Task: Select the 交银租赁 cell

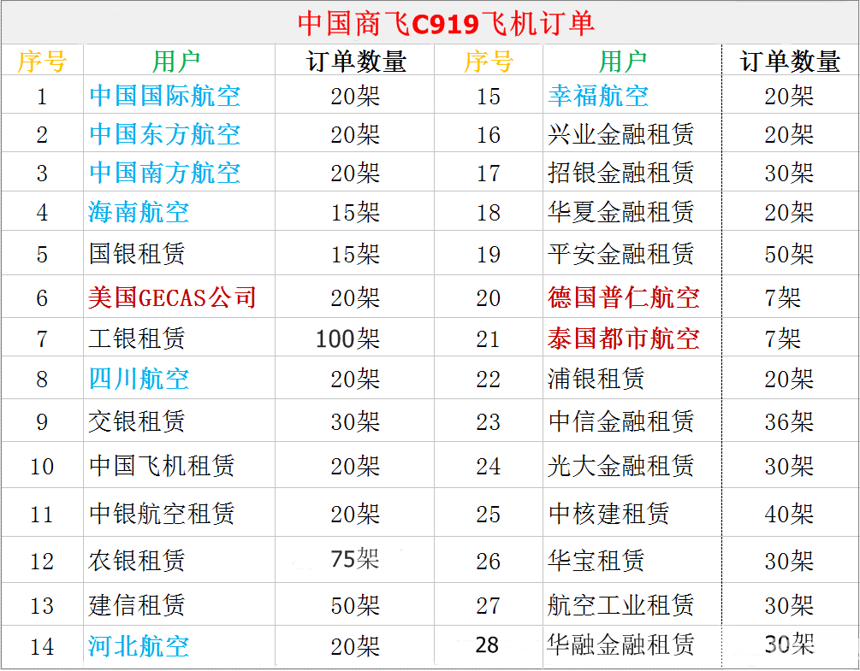Action: (179, 421)
